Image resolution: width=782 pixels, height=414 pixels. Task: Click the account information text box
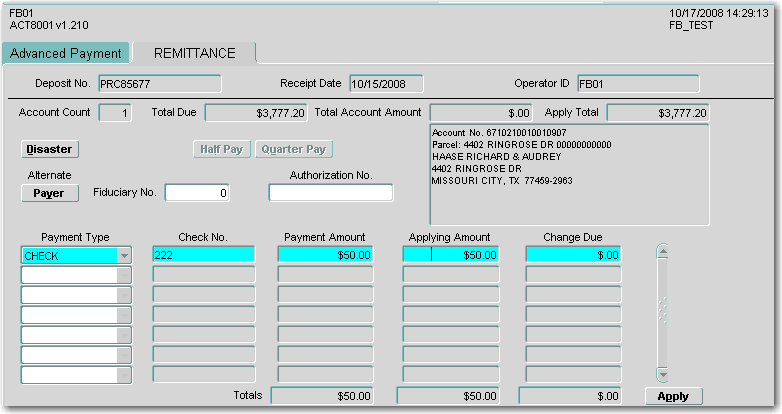click(568, 174)
